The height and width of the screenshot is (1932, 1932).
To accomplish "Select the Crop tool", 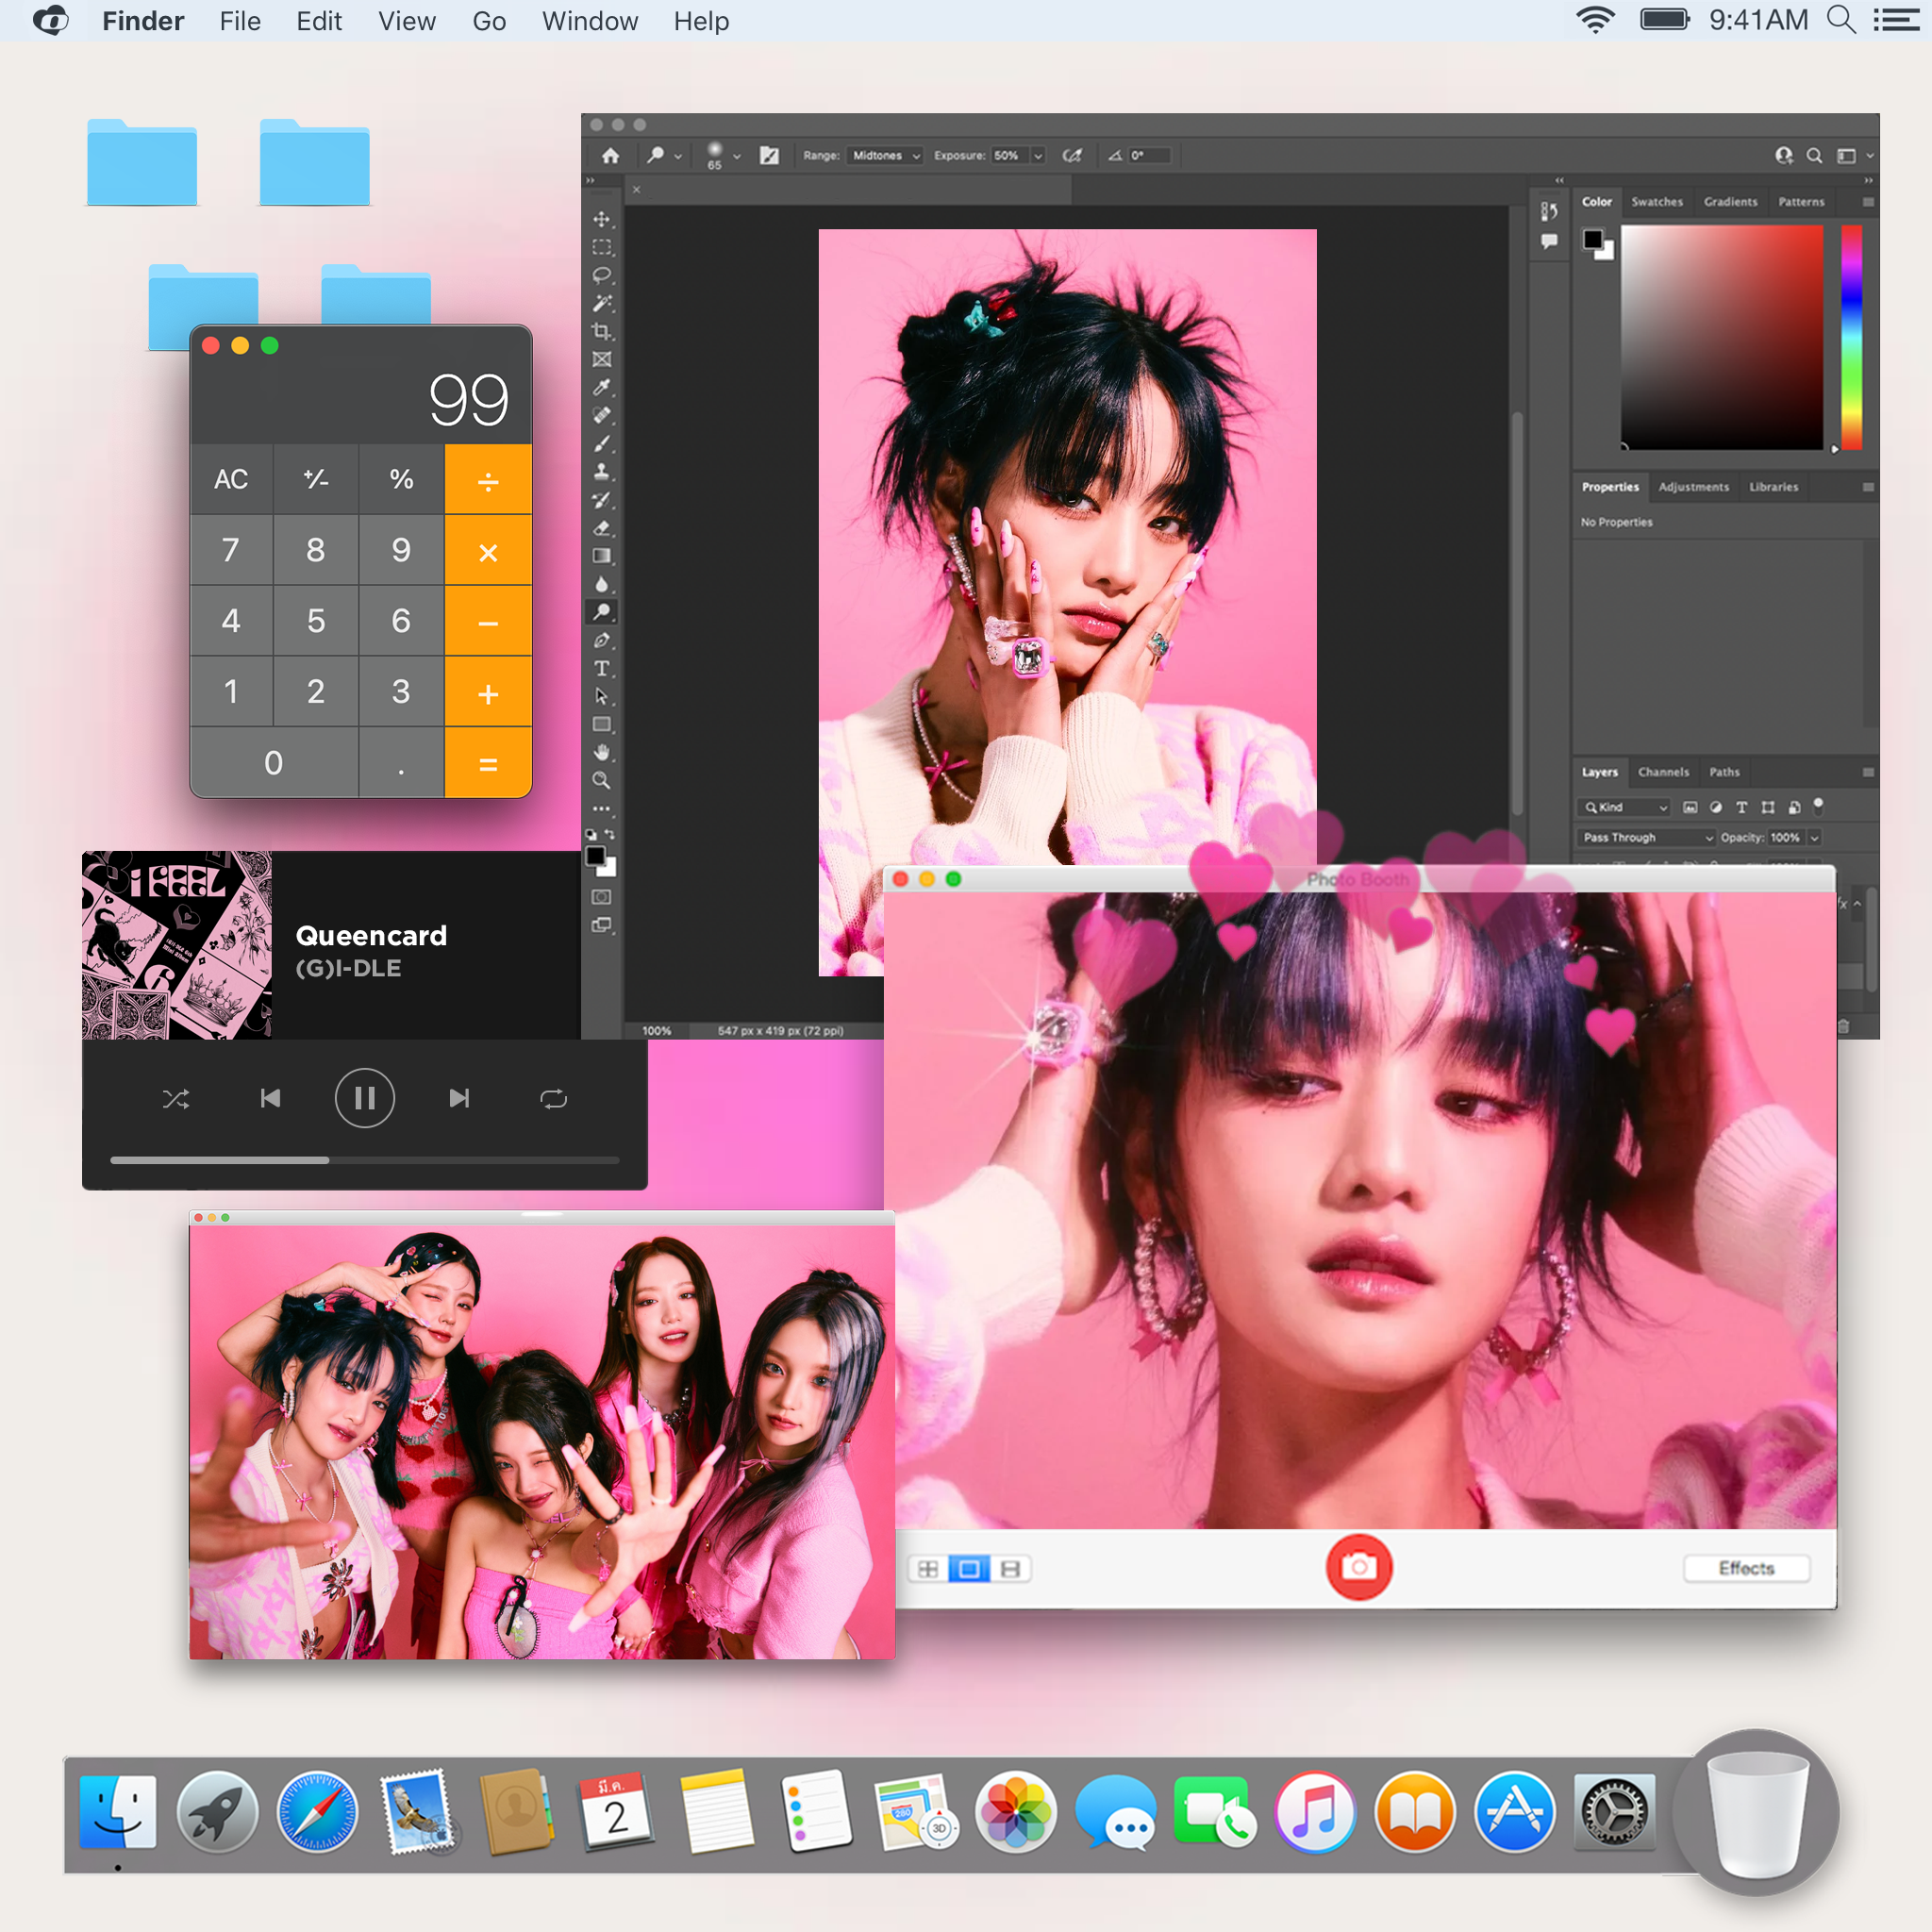I will tap(602, 330).
